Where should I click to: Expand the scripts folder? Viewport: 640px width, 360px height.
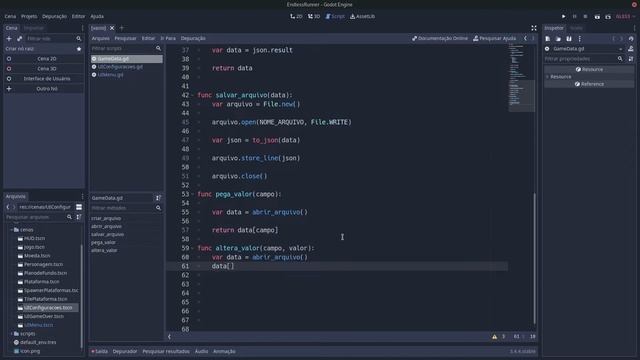tap(11, 334)
